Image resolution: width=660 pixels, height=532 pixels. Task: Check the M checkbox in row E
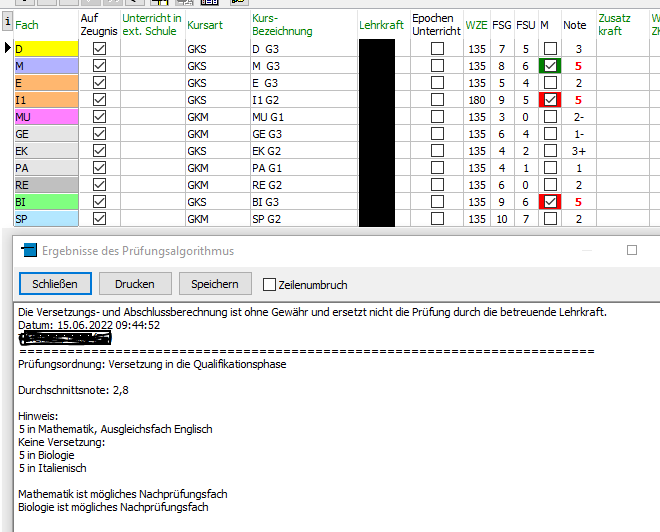[x=550, y=83]
